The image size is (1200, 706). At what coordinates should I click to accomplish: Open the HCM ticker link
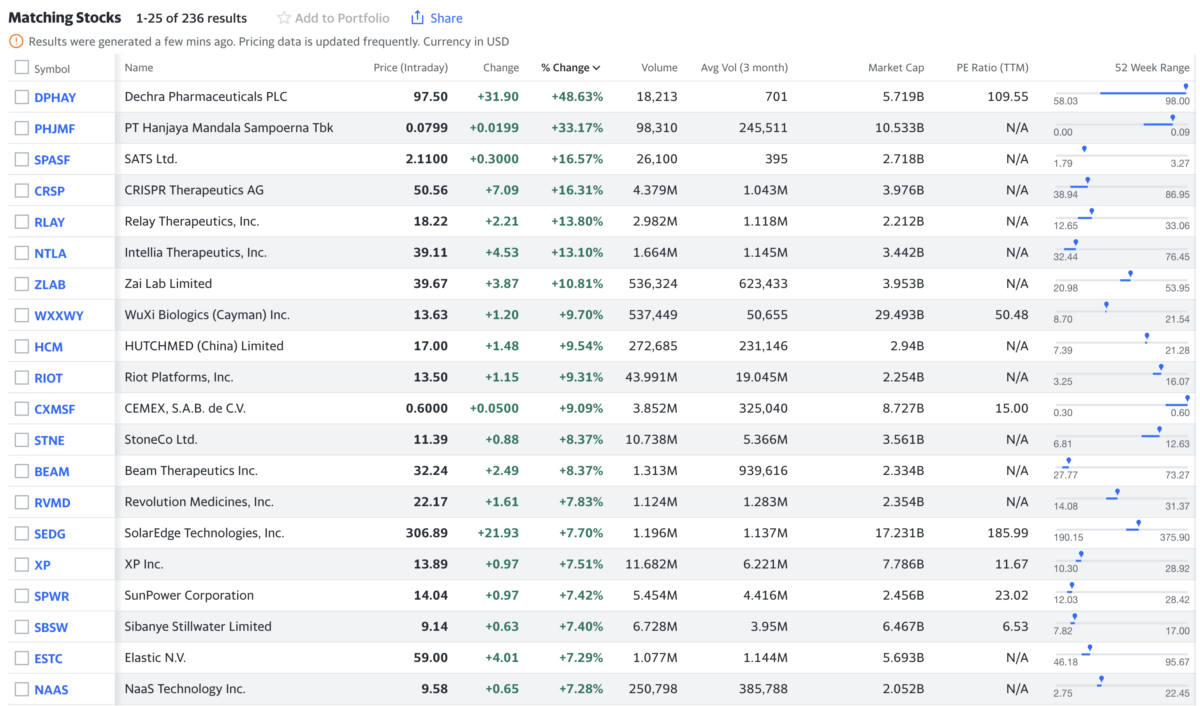coord(48,347)
